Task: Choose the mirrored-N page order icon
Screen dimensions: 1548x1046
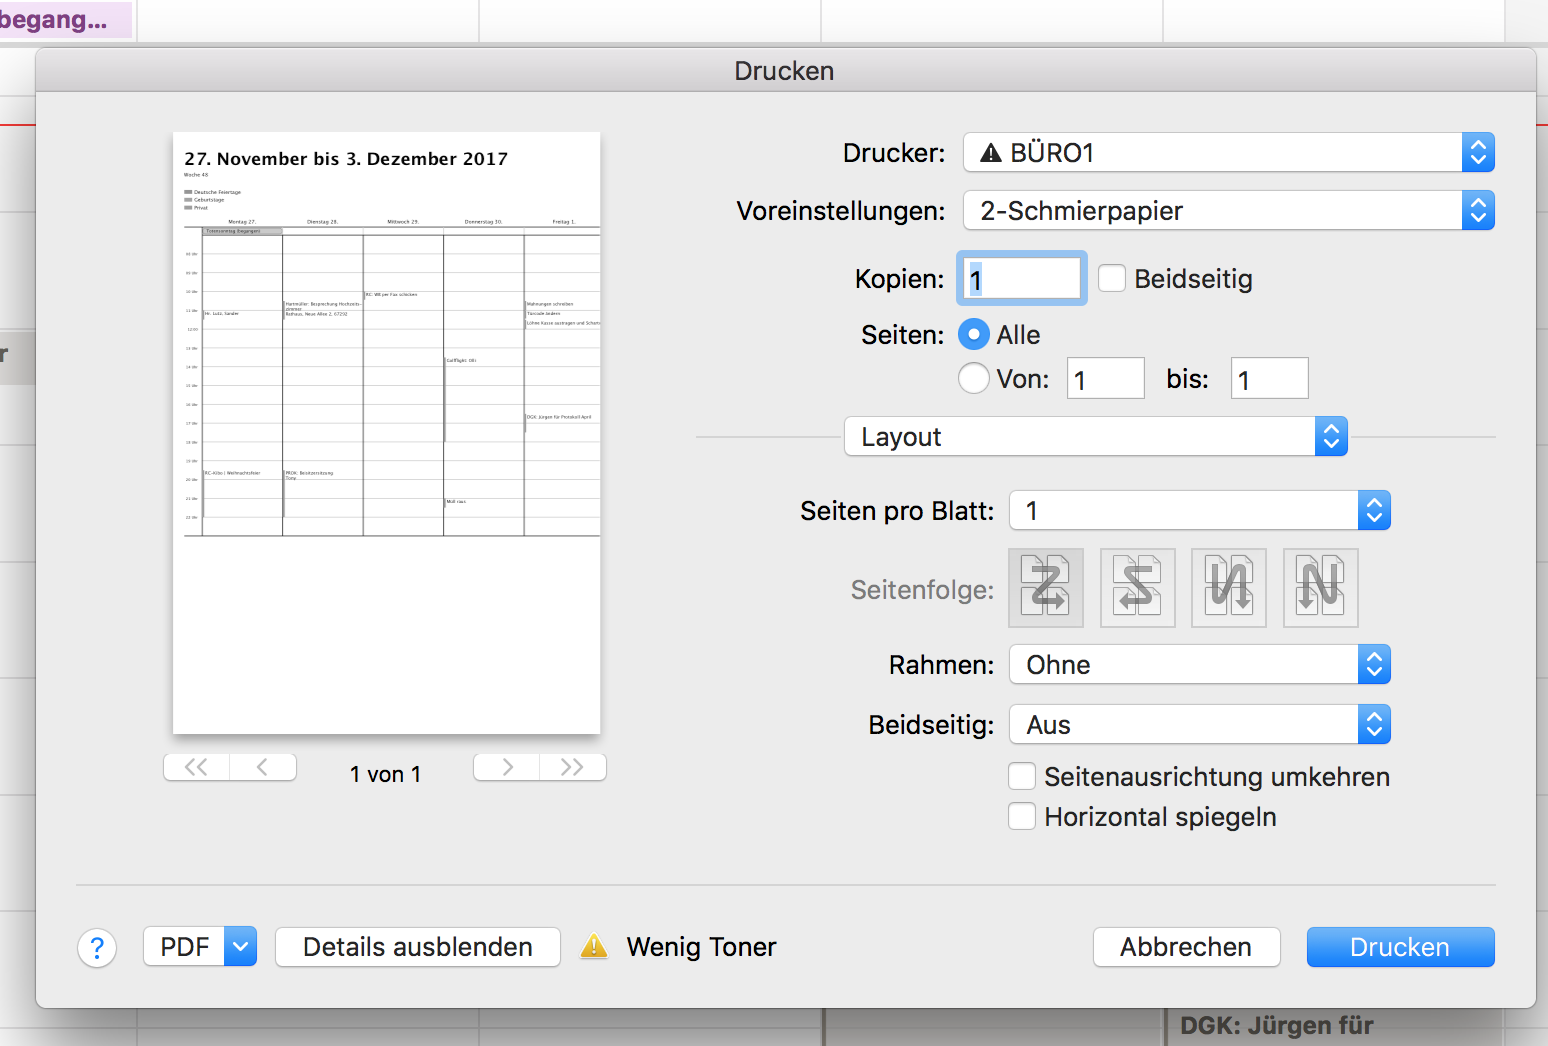Action: [1229, 587]
